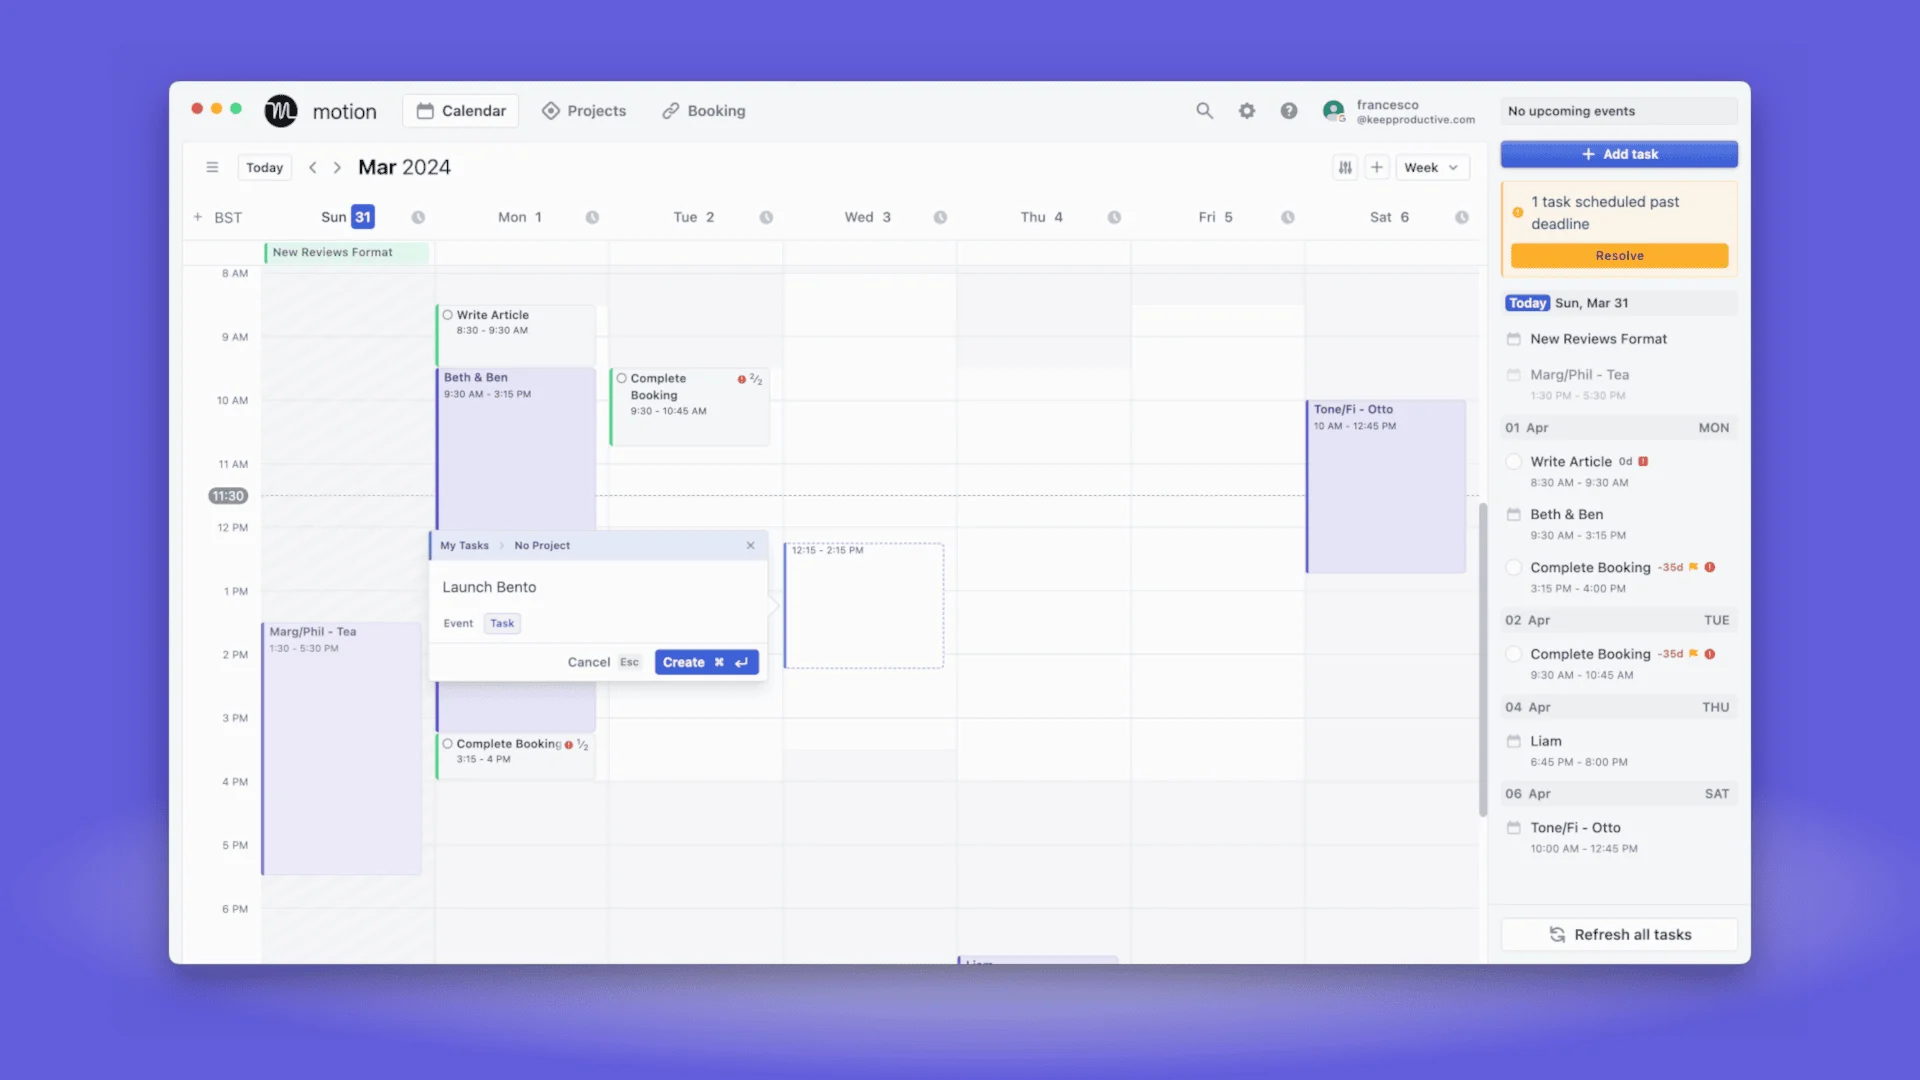Viewport: 1920px width, 1080px height.
Task: Open settings gear icon
Action: tap(1246, 109)
